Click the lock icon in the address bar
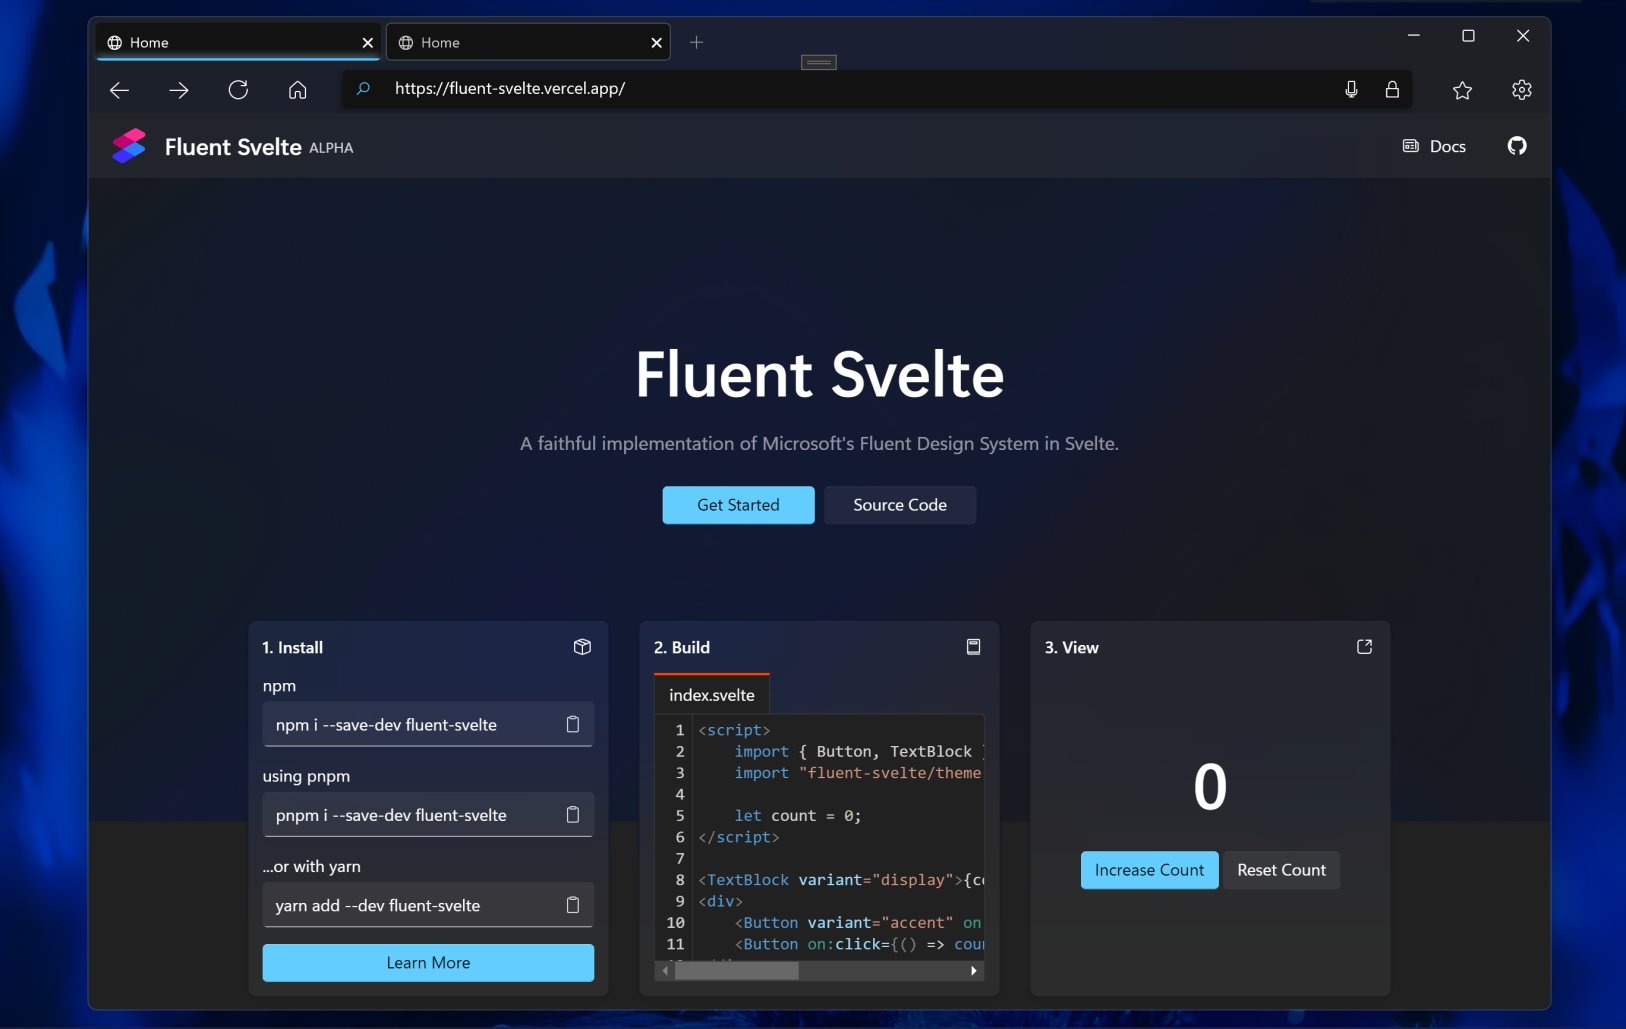Screen dimensions: 1626x1029 click(1392, 89)
